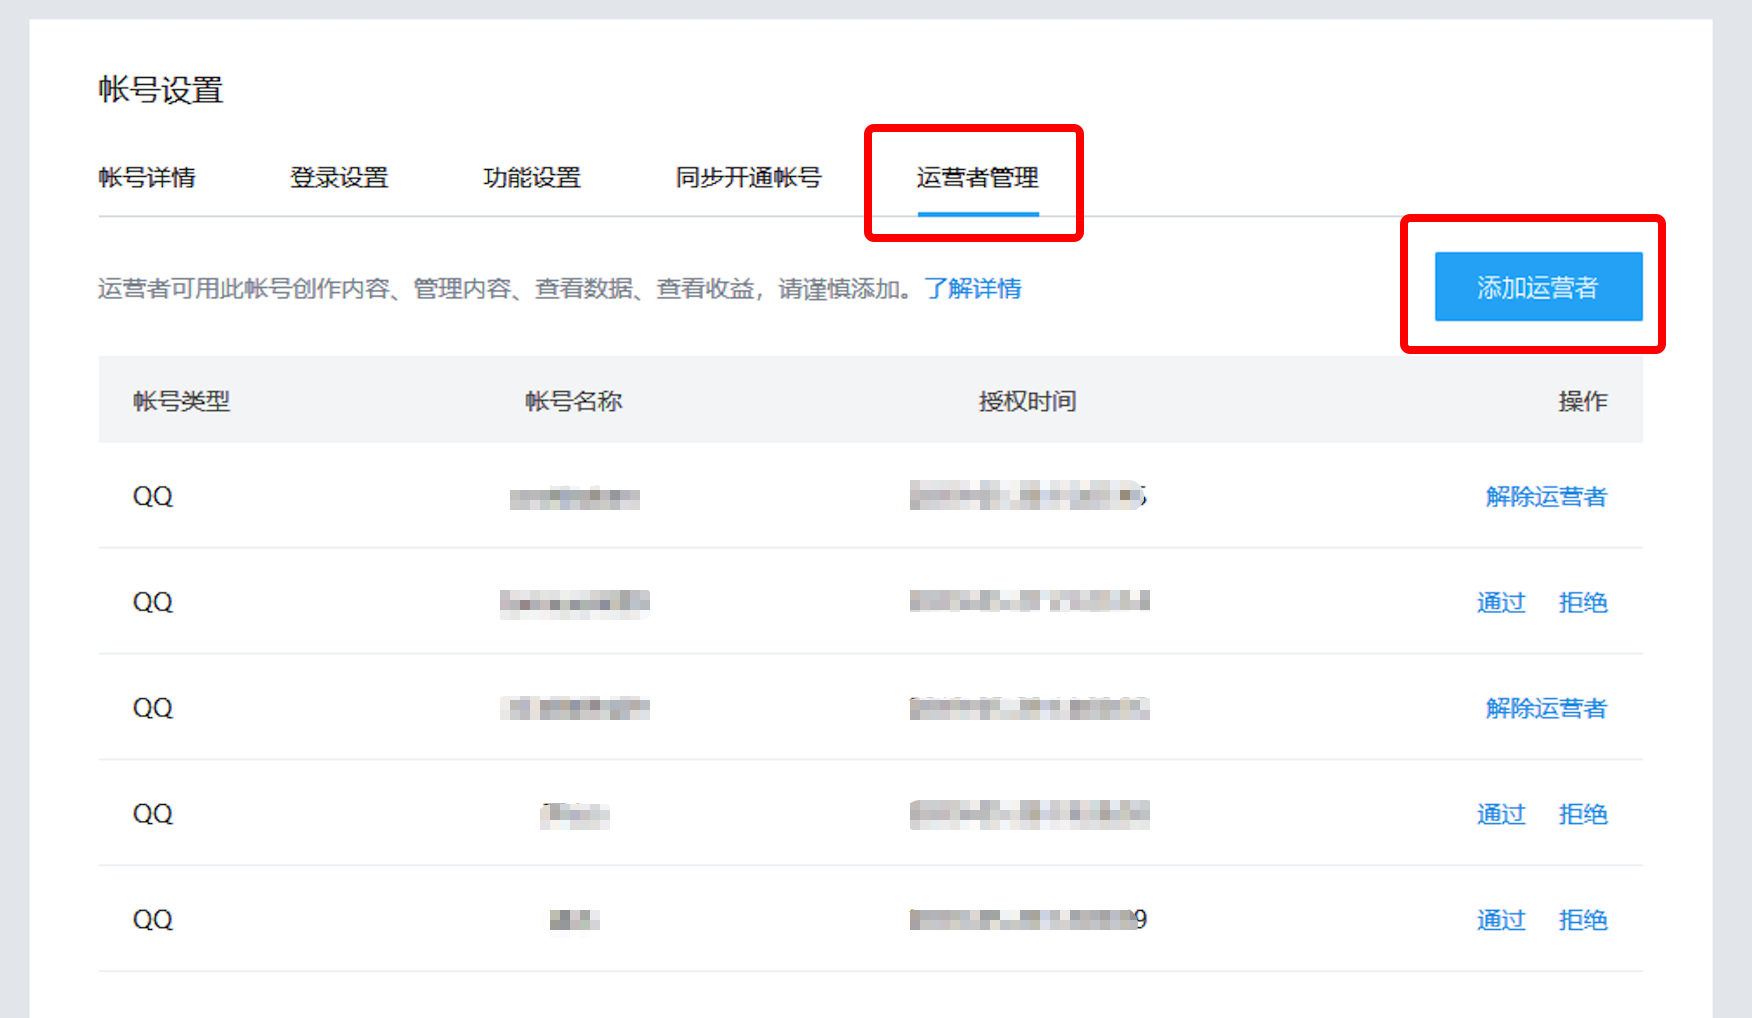
Task: Click the 帐号名称 column header
Action: [574, 401]
